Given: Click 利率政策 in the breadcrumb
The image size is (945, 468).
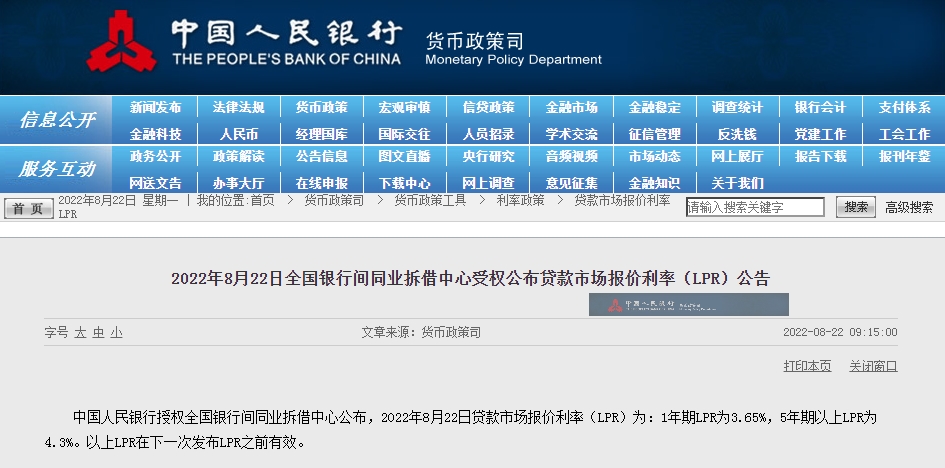Looking at the screenshot, I should click(x=520, y=200).
